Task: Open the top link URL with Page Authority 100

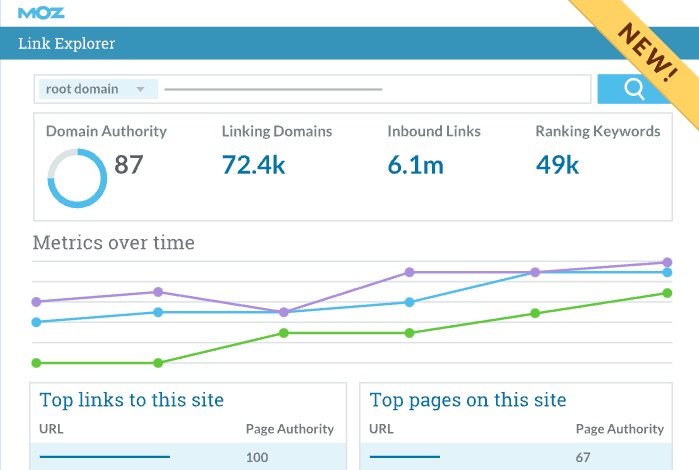Action: tap(104, 457)
